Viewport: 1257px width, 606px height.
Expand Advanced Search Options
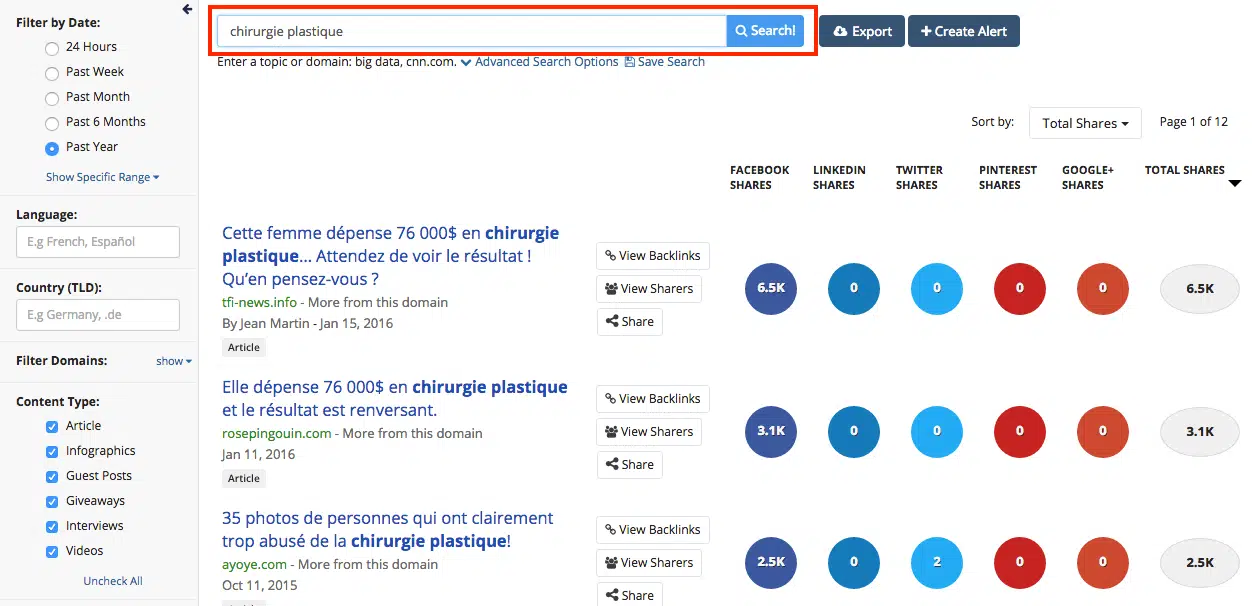pyautogui.click(x=539, y=62)
